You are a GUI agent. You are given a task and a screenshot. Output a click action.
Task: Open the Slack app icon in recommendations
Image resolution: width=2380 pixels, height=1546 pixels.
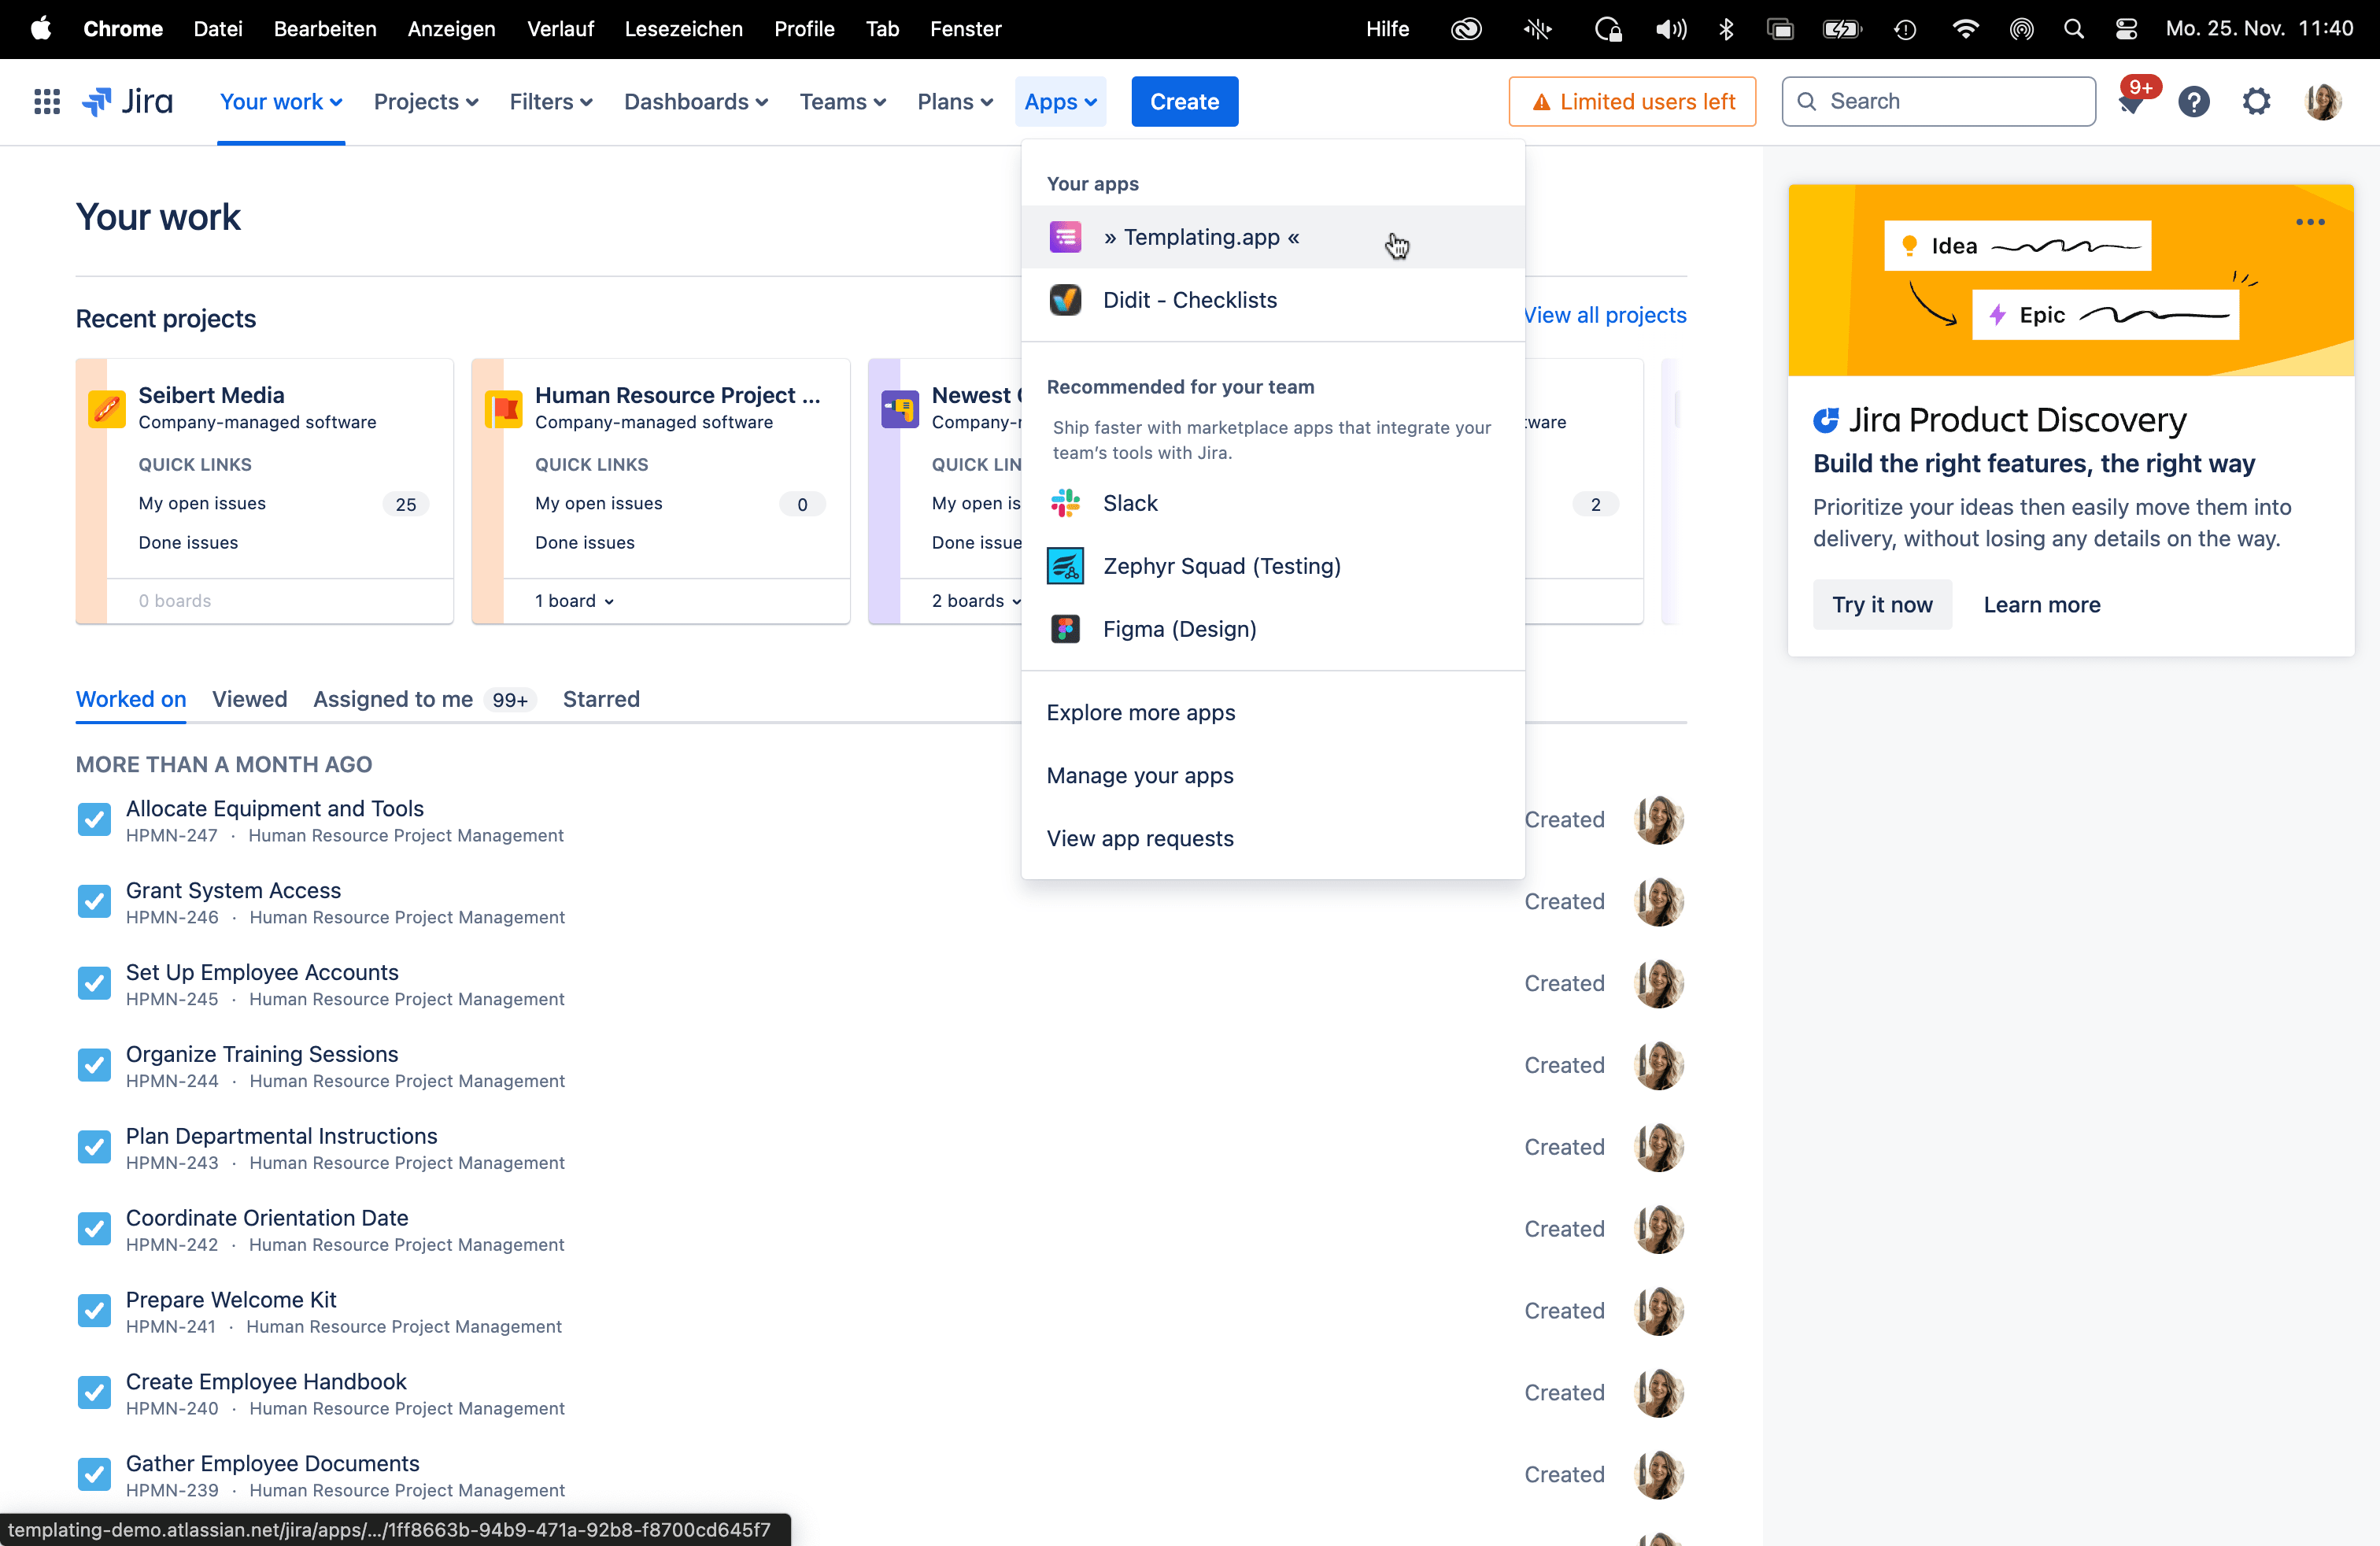pyautogui.click(x=1065, y=503)
